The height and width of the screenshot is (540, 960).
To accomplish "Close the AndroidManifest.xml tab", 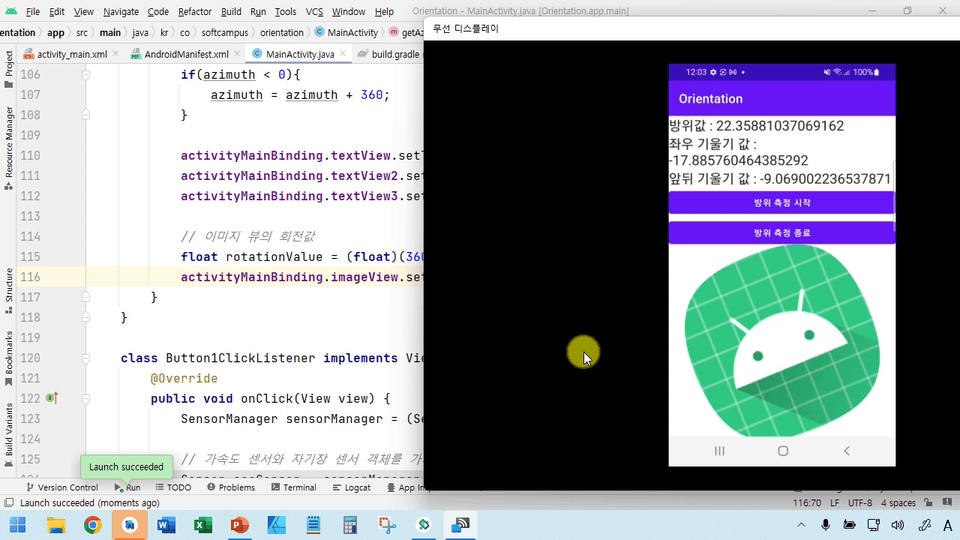I will tap(237, 54).
